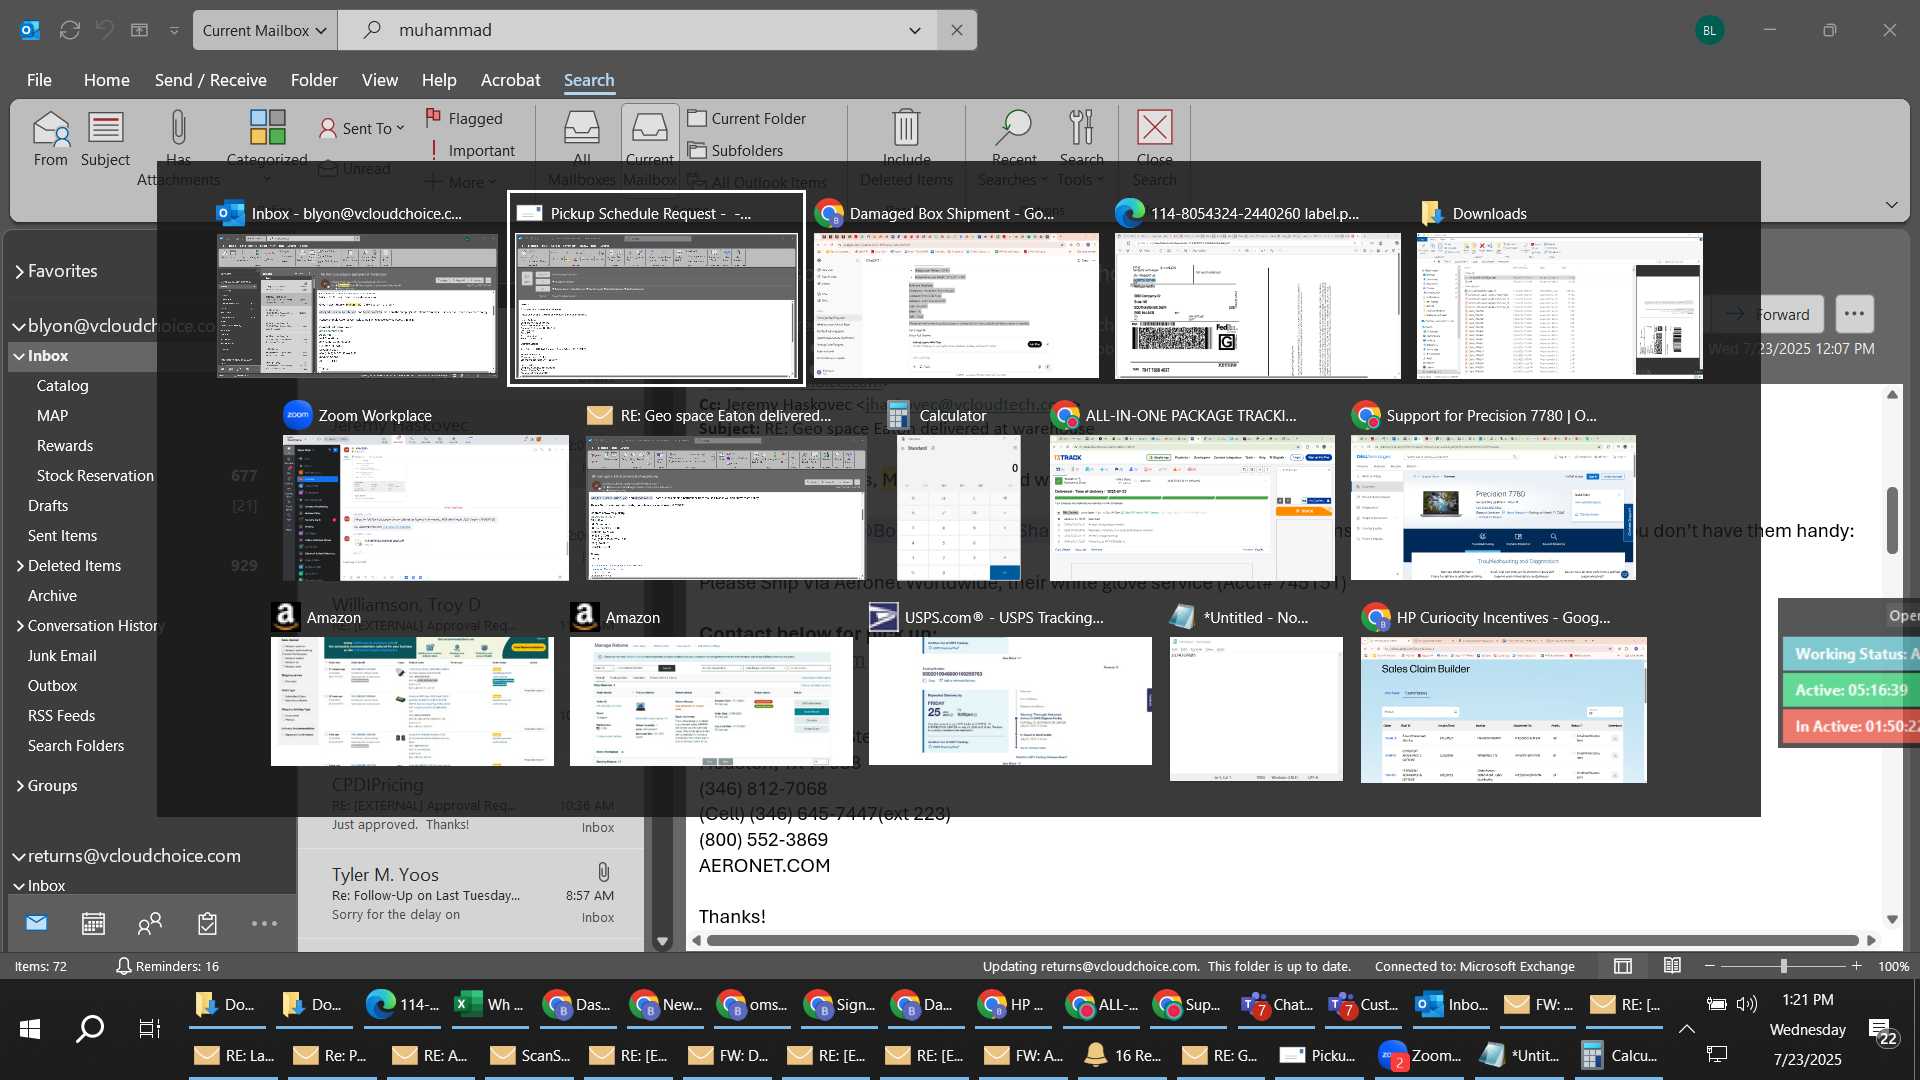Click the Close Search red X icon
This screenshot has width=1920, height=1080.
coord(1155,128)
